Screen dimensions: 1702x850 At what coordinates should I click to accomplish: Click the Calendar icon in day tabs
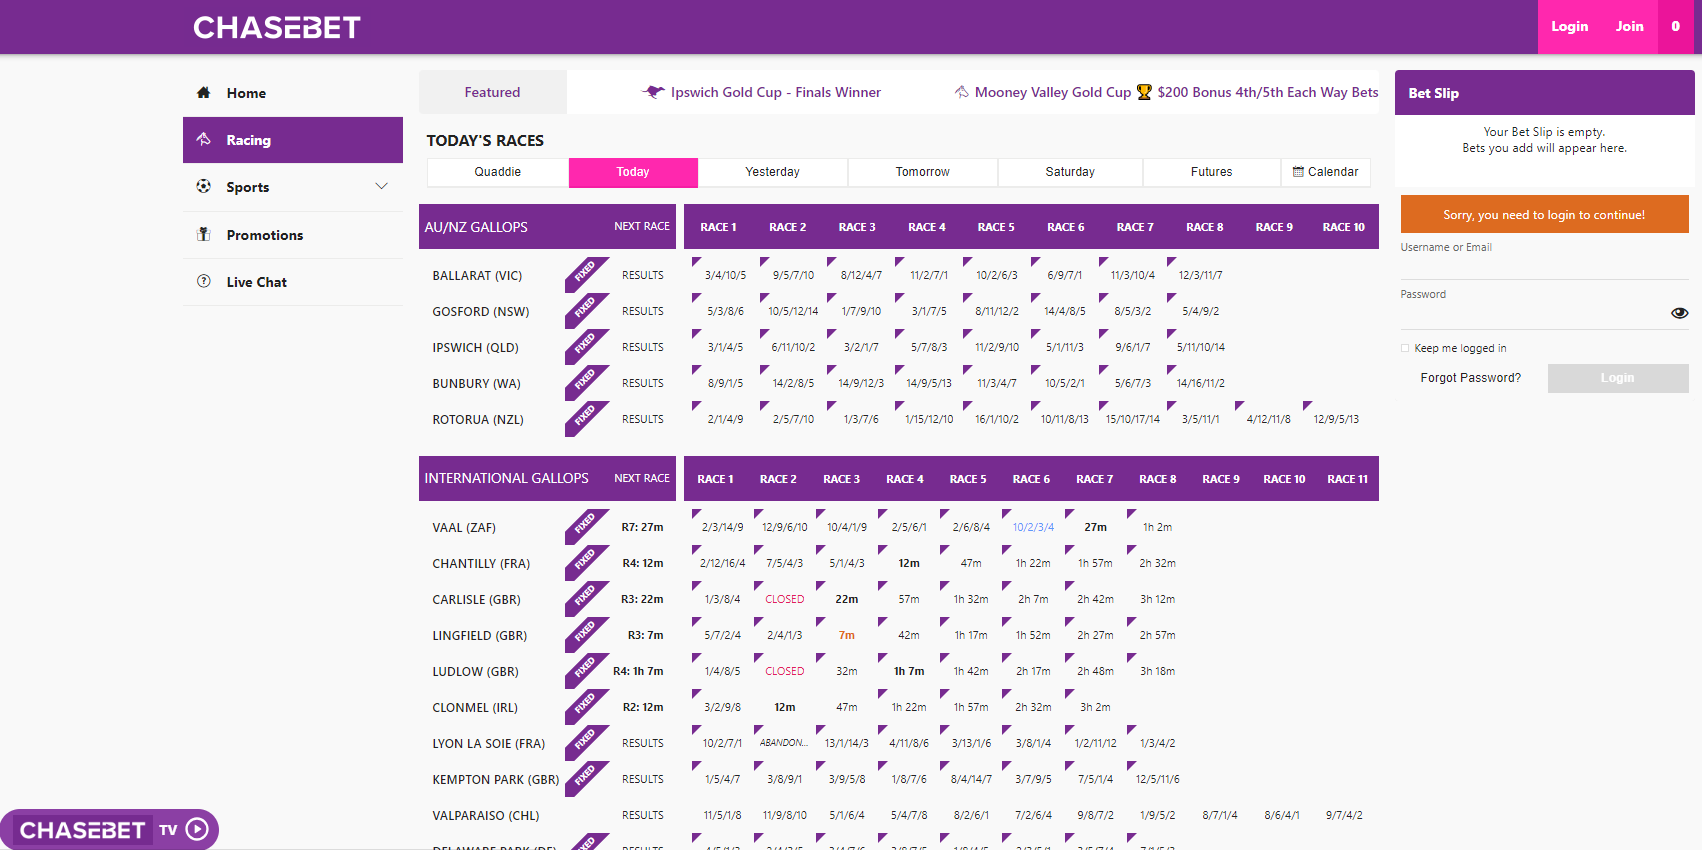pos(1298,172)
